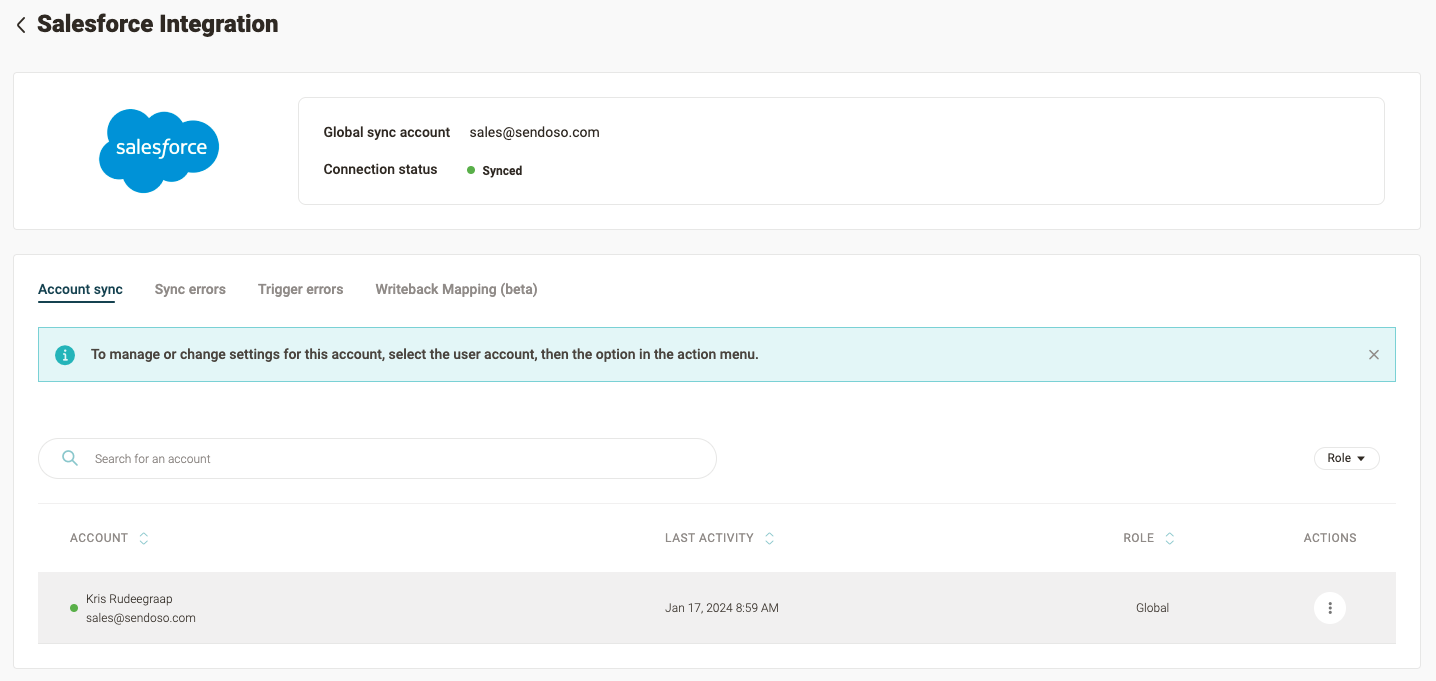Viewport: 1436px width, 681px height.
Task: Sort by the Last Activity column arrows
Action: 769,538
